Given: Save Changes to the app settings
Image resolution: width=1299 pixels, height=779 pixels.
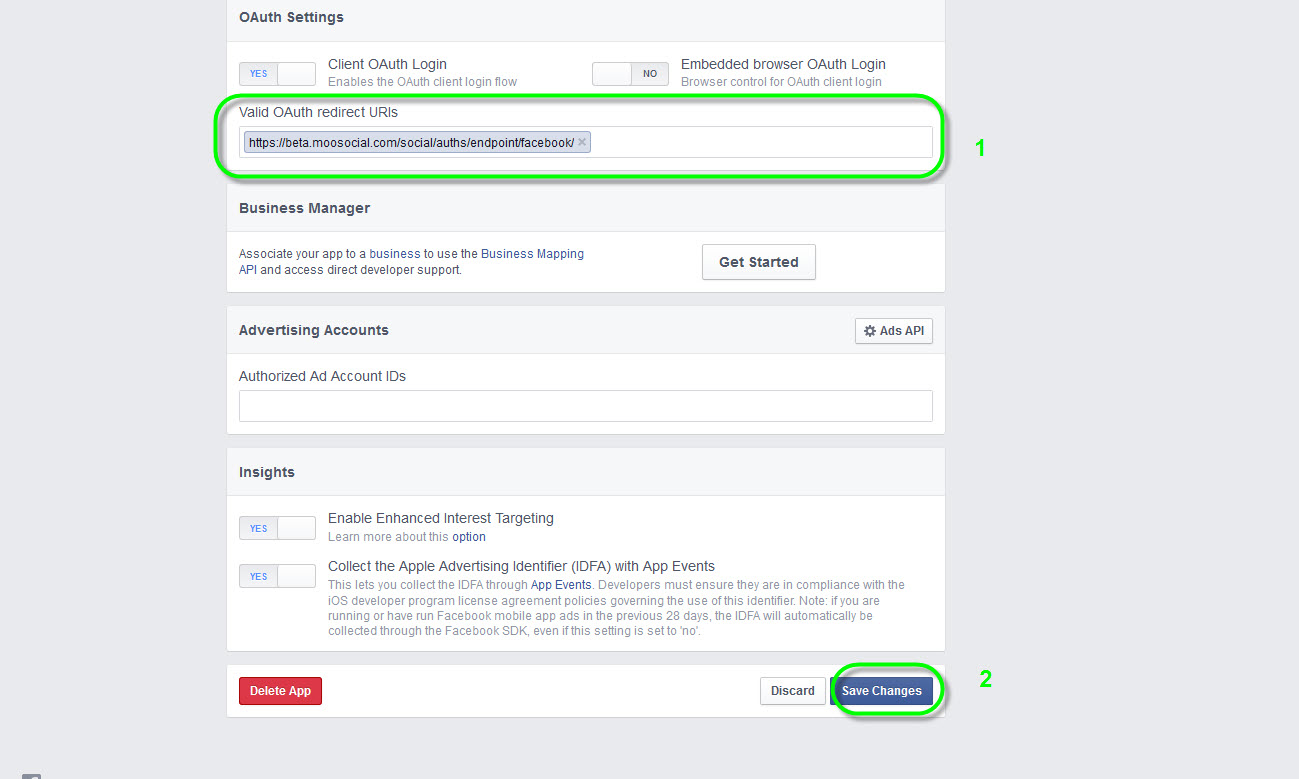Looking at the screenshot, I should [x=881, y=691].
